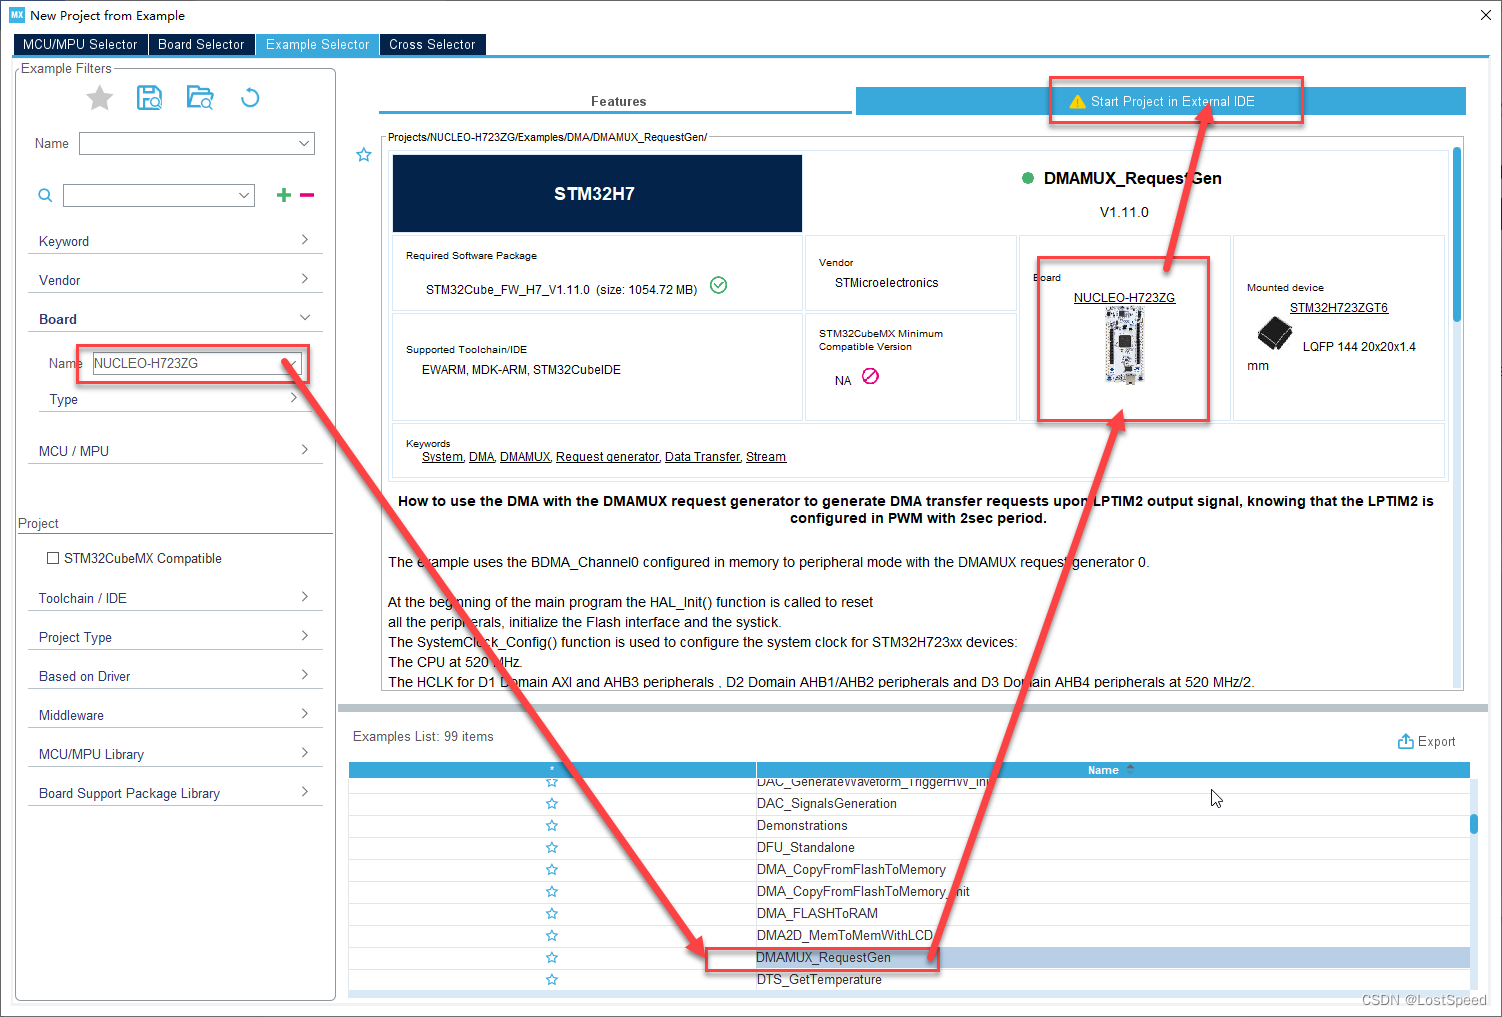
Task: Select DMA_CopyFromFlashToMemory_Init example name
Action: click(x=863, y=891)
